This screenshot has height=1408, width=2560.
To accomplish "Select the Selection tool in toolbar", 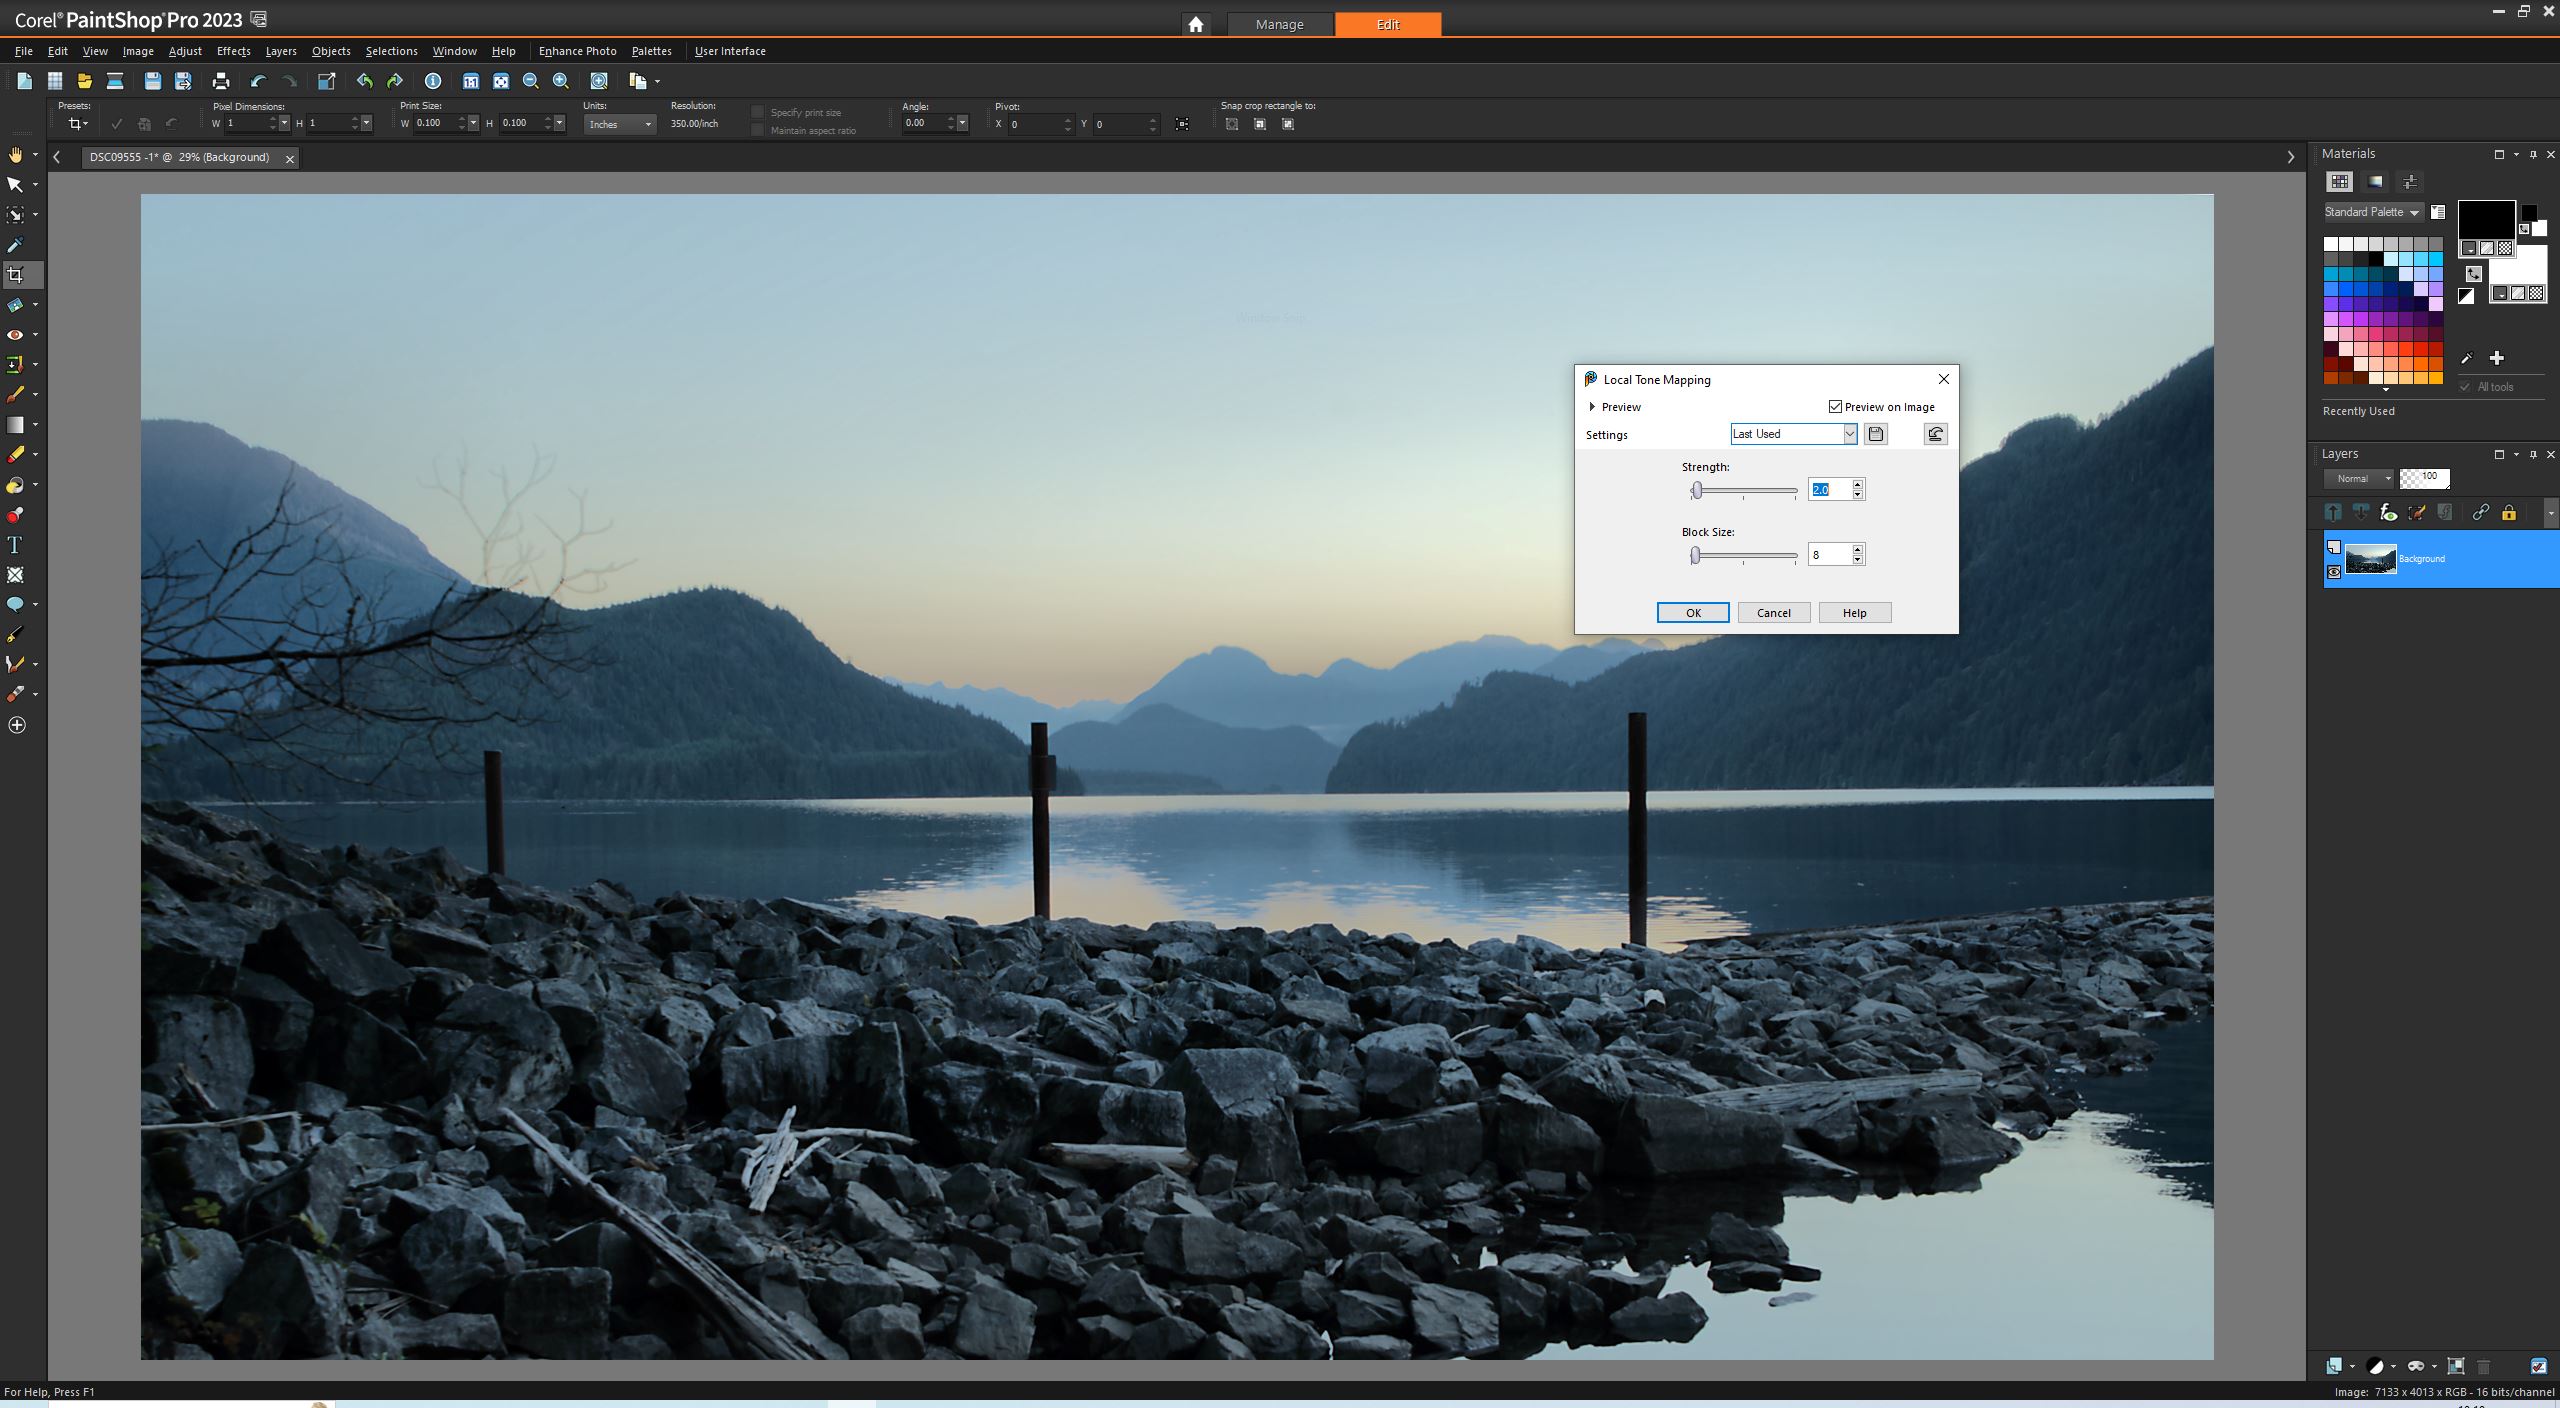I will tap(15, 215).
